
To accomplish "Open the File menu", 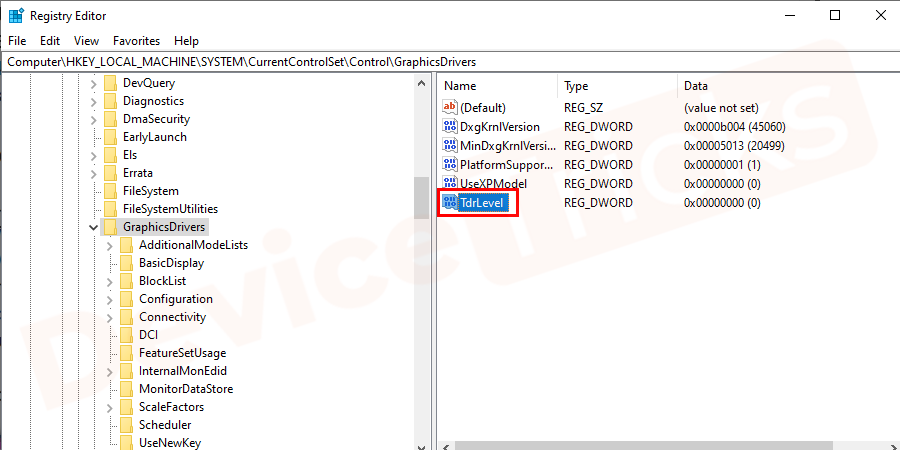I will tap(17, 41).
